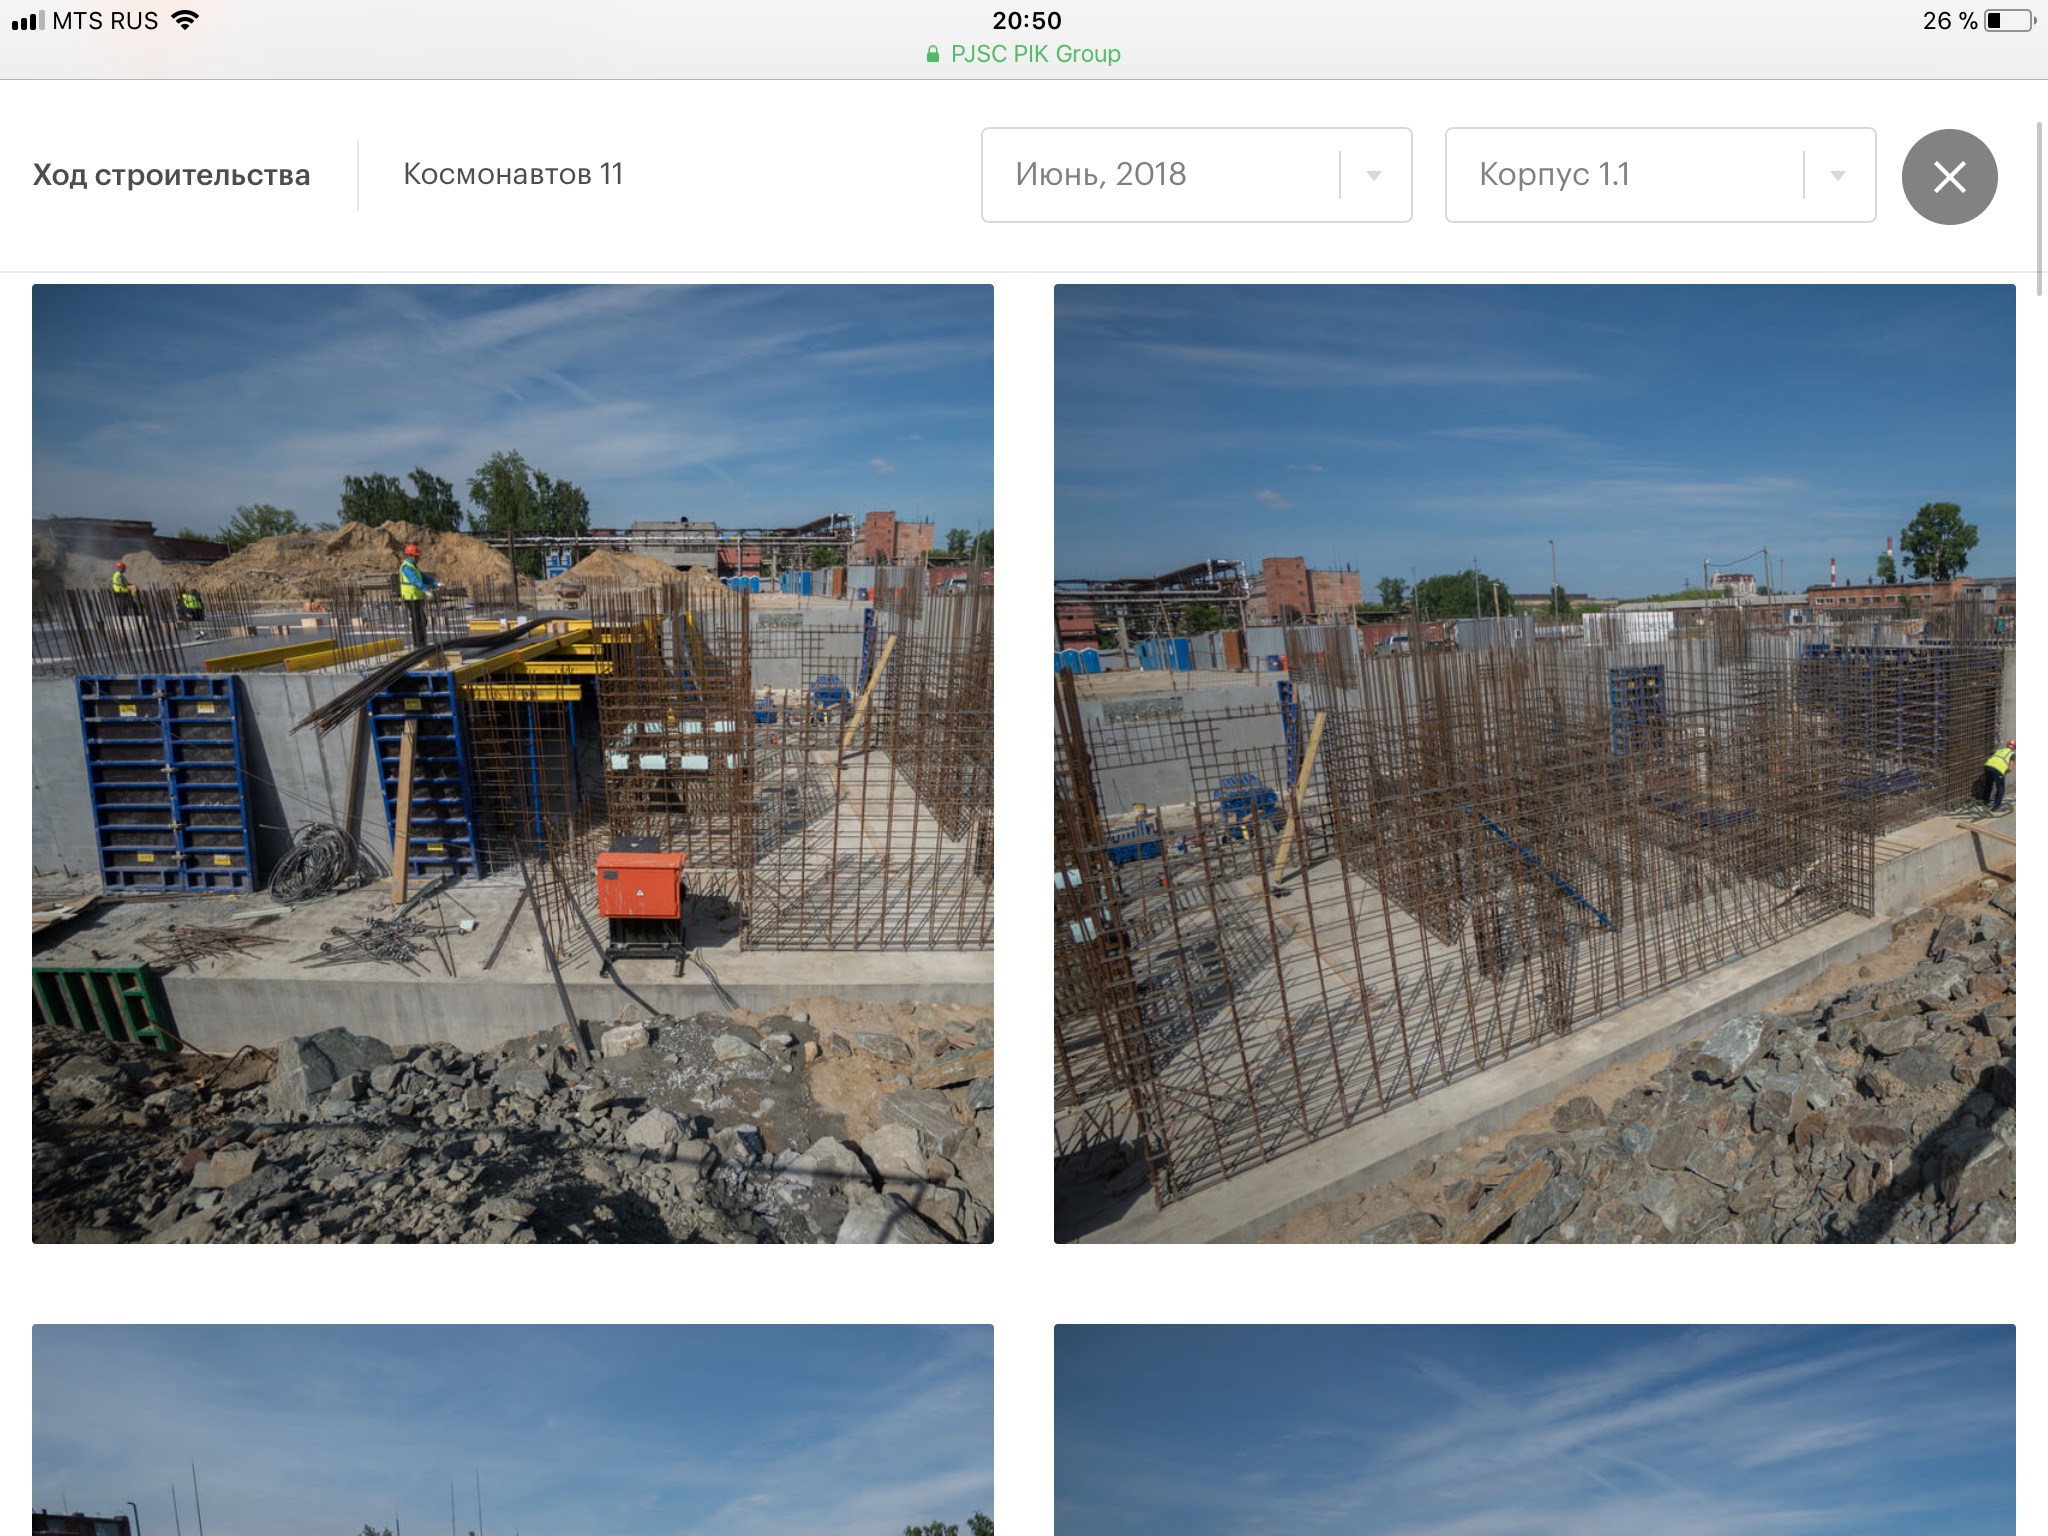Tap the Wi-Fi status icon
Viewport: 2048px width, 1536px height.
[x=185, y=20]
